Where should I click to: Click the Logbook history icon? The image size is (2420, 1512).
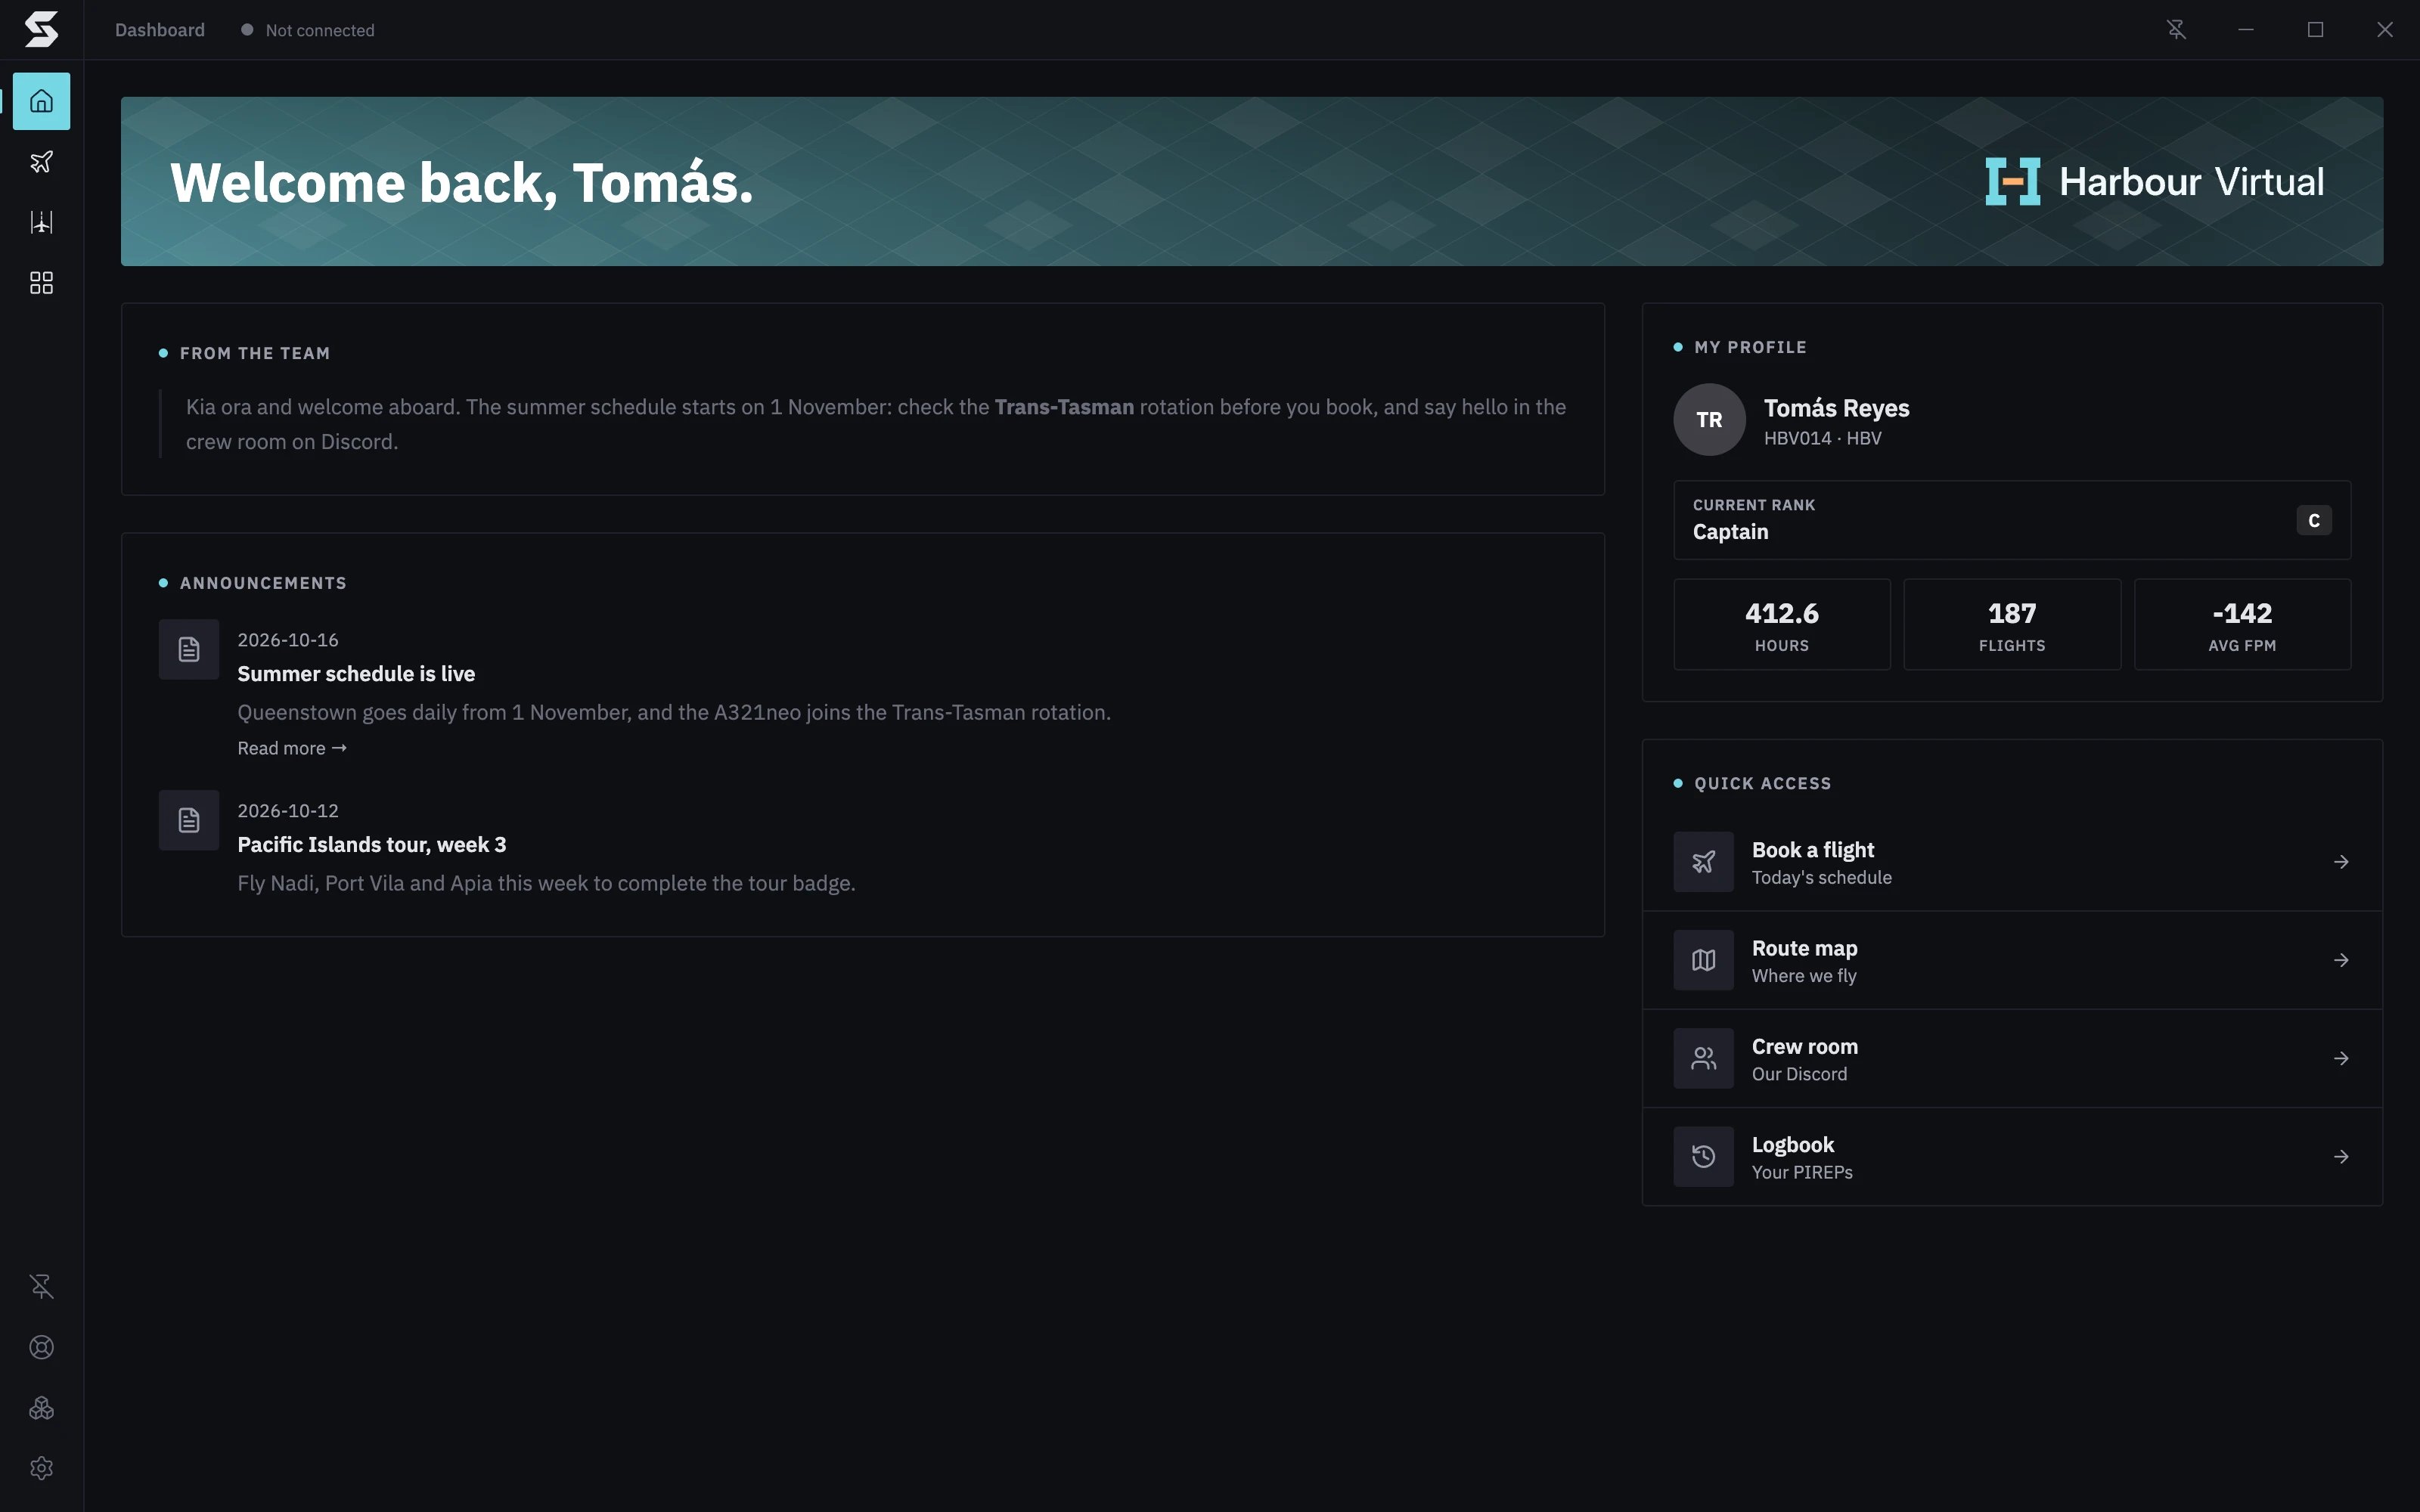(1704, 1157)
